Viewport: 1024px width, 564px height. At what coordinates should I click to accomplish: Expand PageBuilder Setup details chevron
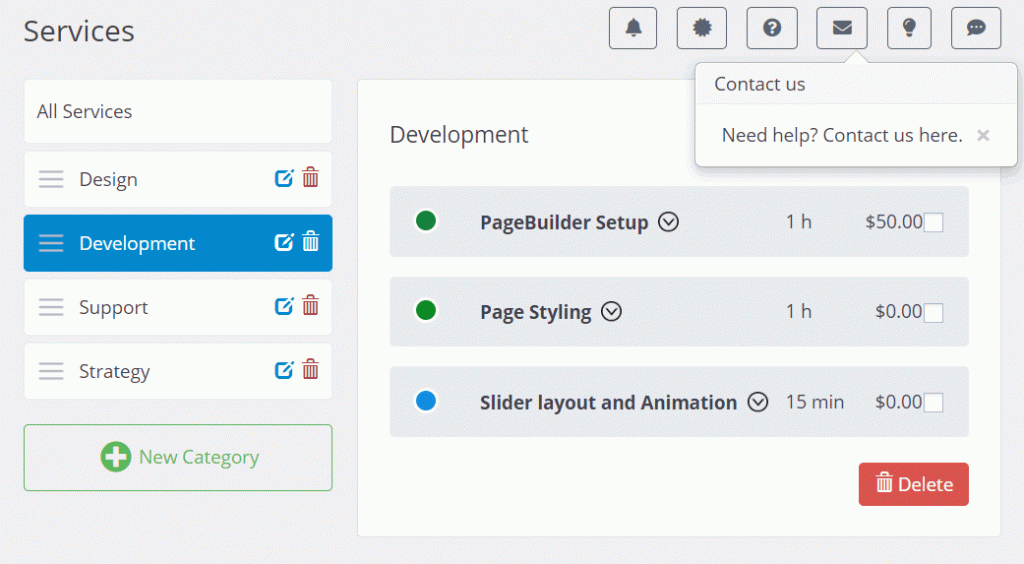(x=668, y=222)
